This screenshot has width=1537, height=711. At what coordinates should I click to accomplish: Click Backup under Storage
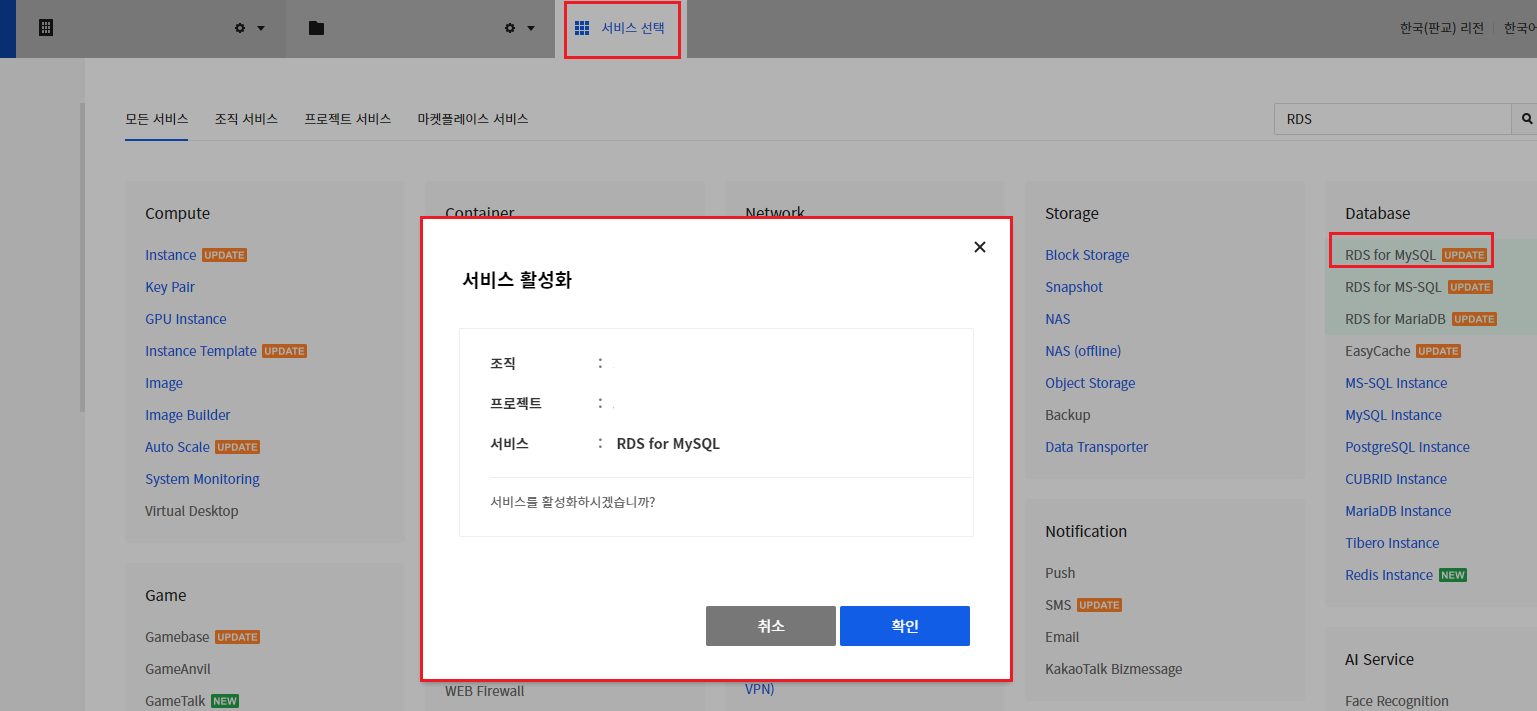[x=1068, y=415]
